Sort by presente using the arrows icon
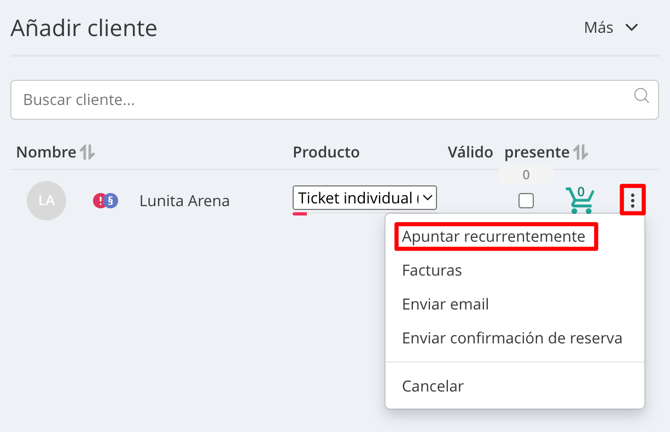This screenshot has width=670, height=432. click(x=580, y=152)
